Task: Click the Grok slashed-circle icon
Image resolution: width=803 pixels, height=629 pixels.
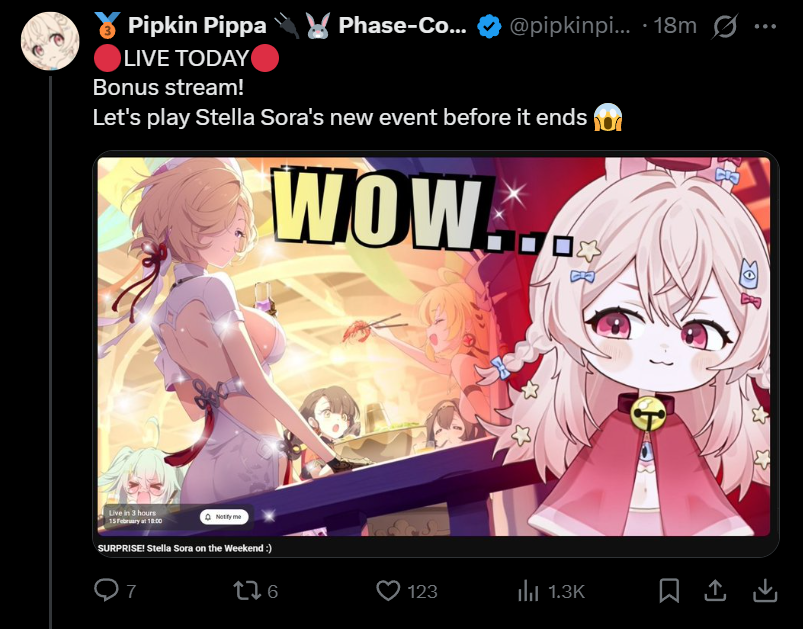Action: click(x=725, y=26)
